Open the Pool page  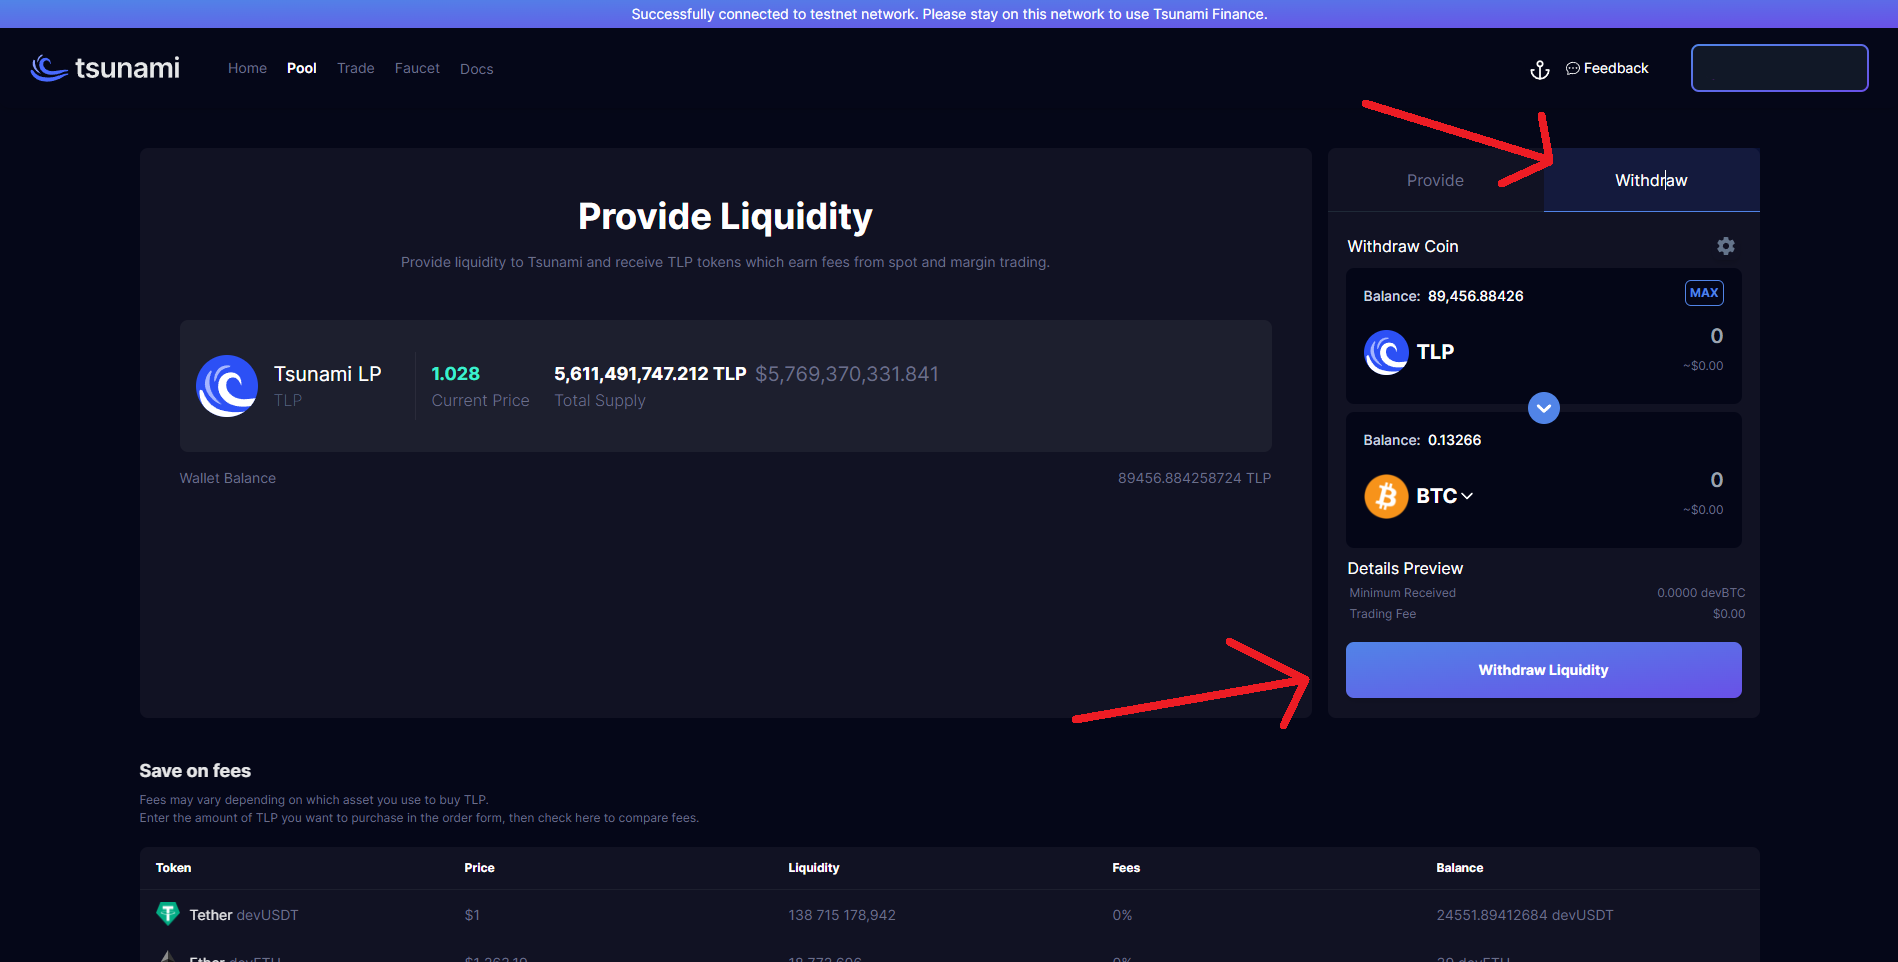tap(302, 68)
